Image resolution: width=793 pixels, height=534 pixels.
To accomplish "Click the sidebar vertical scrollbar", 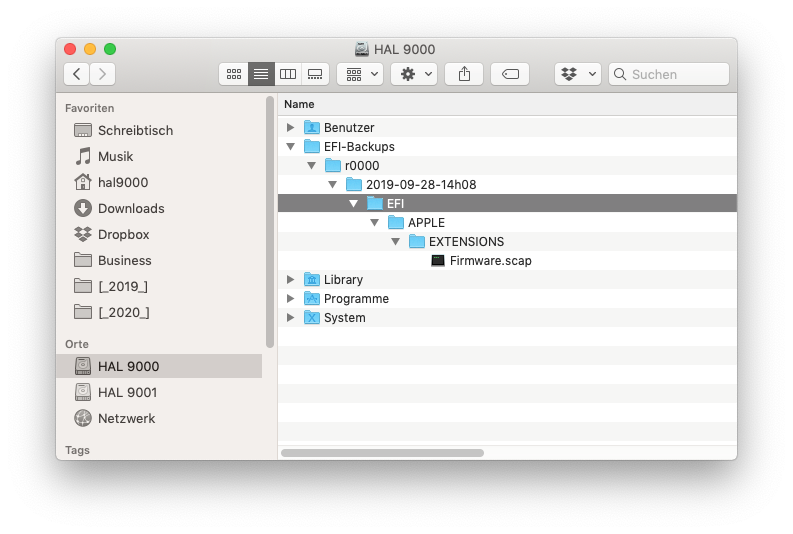I will 270,221.
